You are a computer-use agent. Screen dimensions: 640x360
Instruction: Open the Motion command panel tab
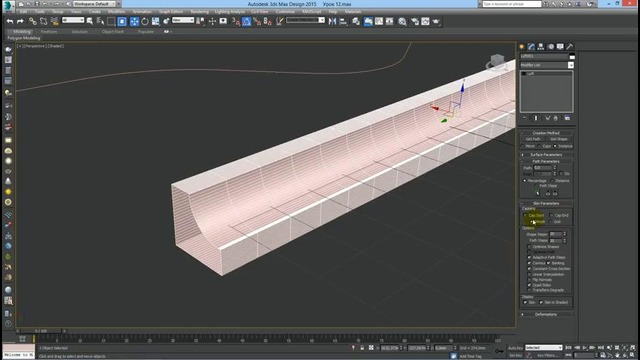pyautogui.click(x=551, y=47)
